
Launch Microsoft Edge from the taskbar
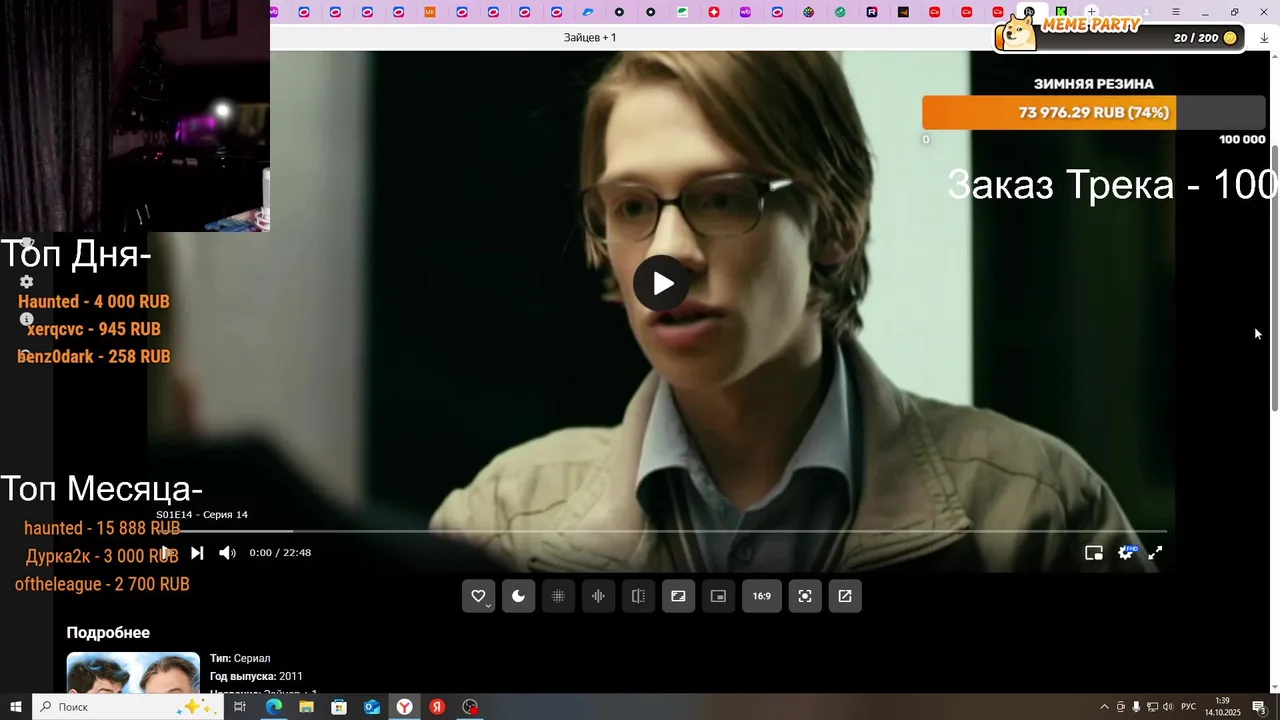pyautogui.click(x=274, y=707)
